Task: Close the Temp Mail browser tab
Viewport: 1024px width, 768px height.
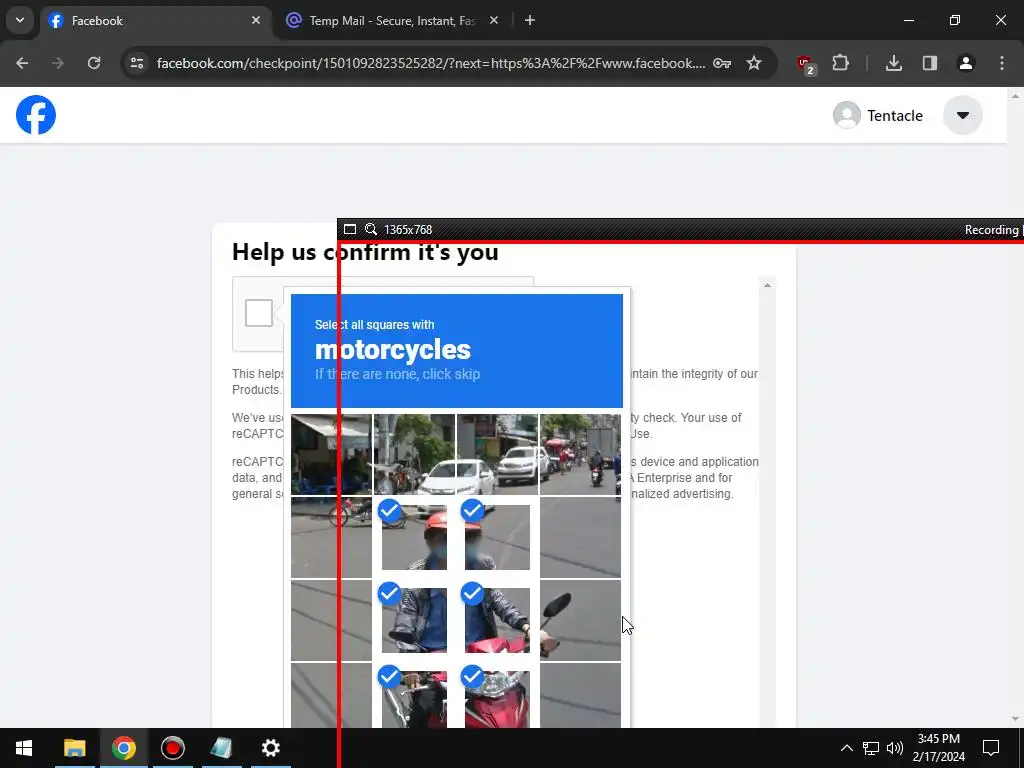Action: pyautogui.click(x=494, y=21)
